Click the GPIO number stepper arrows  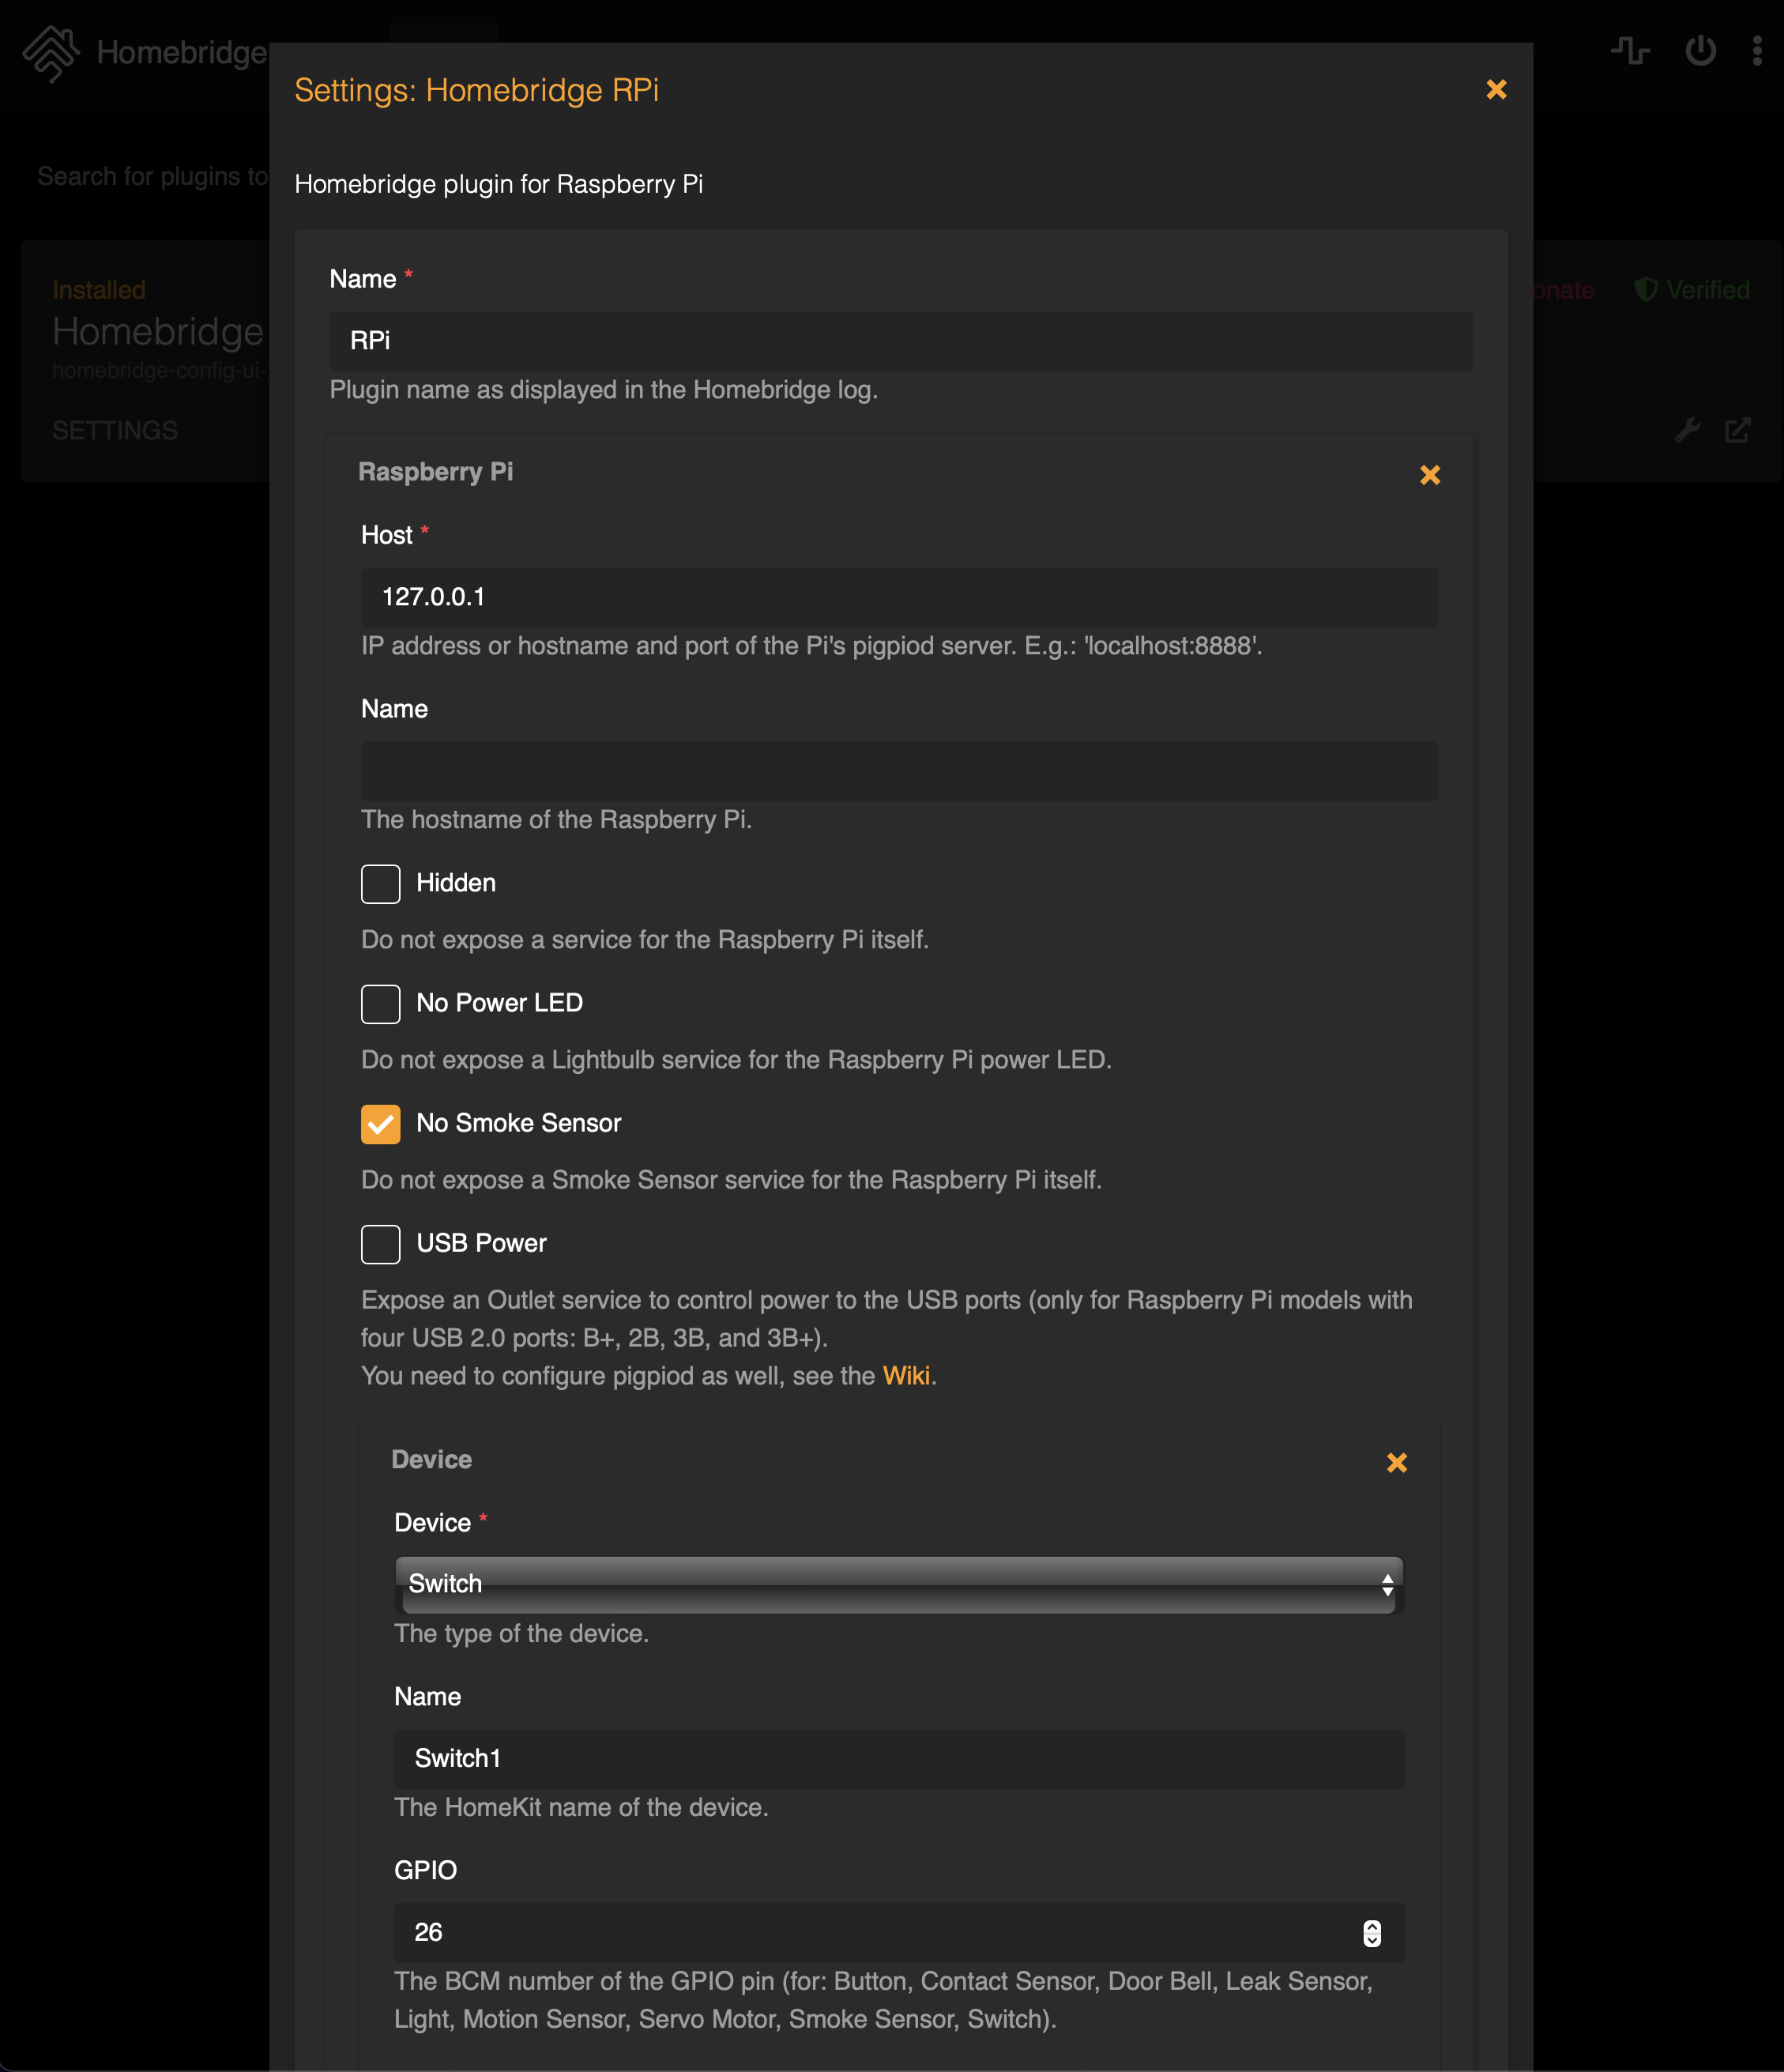pos(1372,1933)
